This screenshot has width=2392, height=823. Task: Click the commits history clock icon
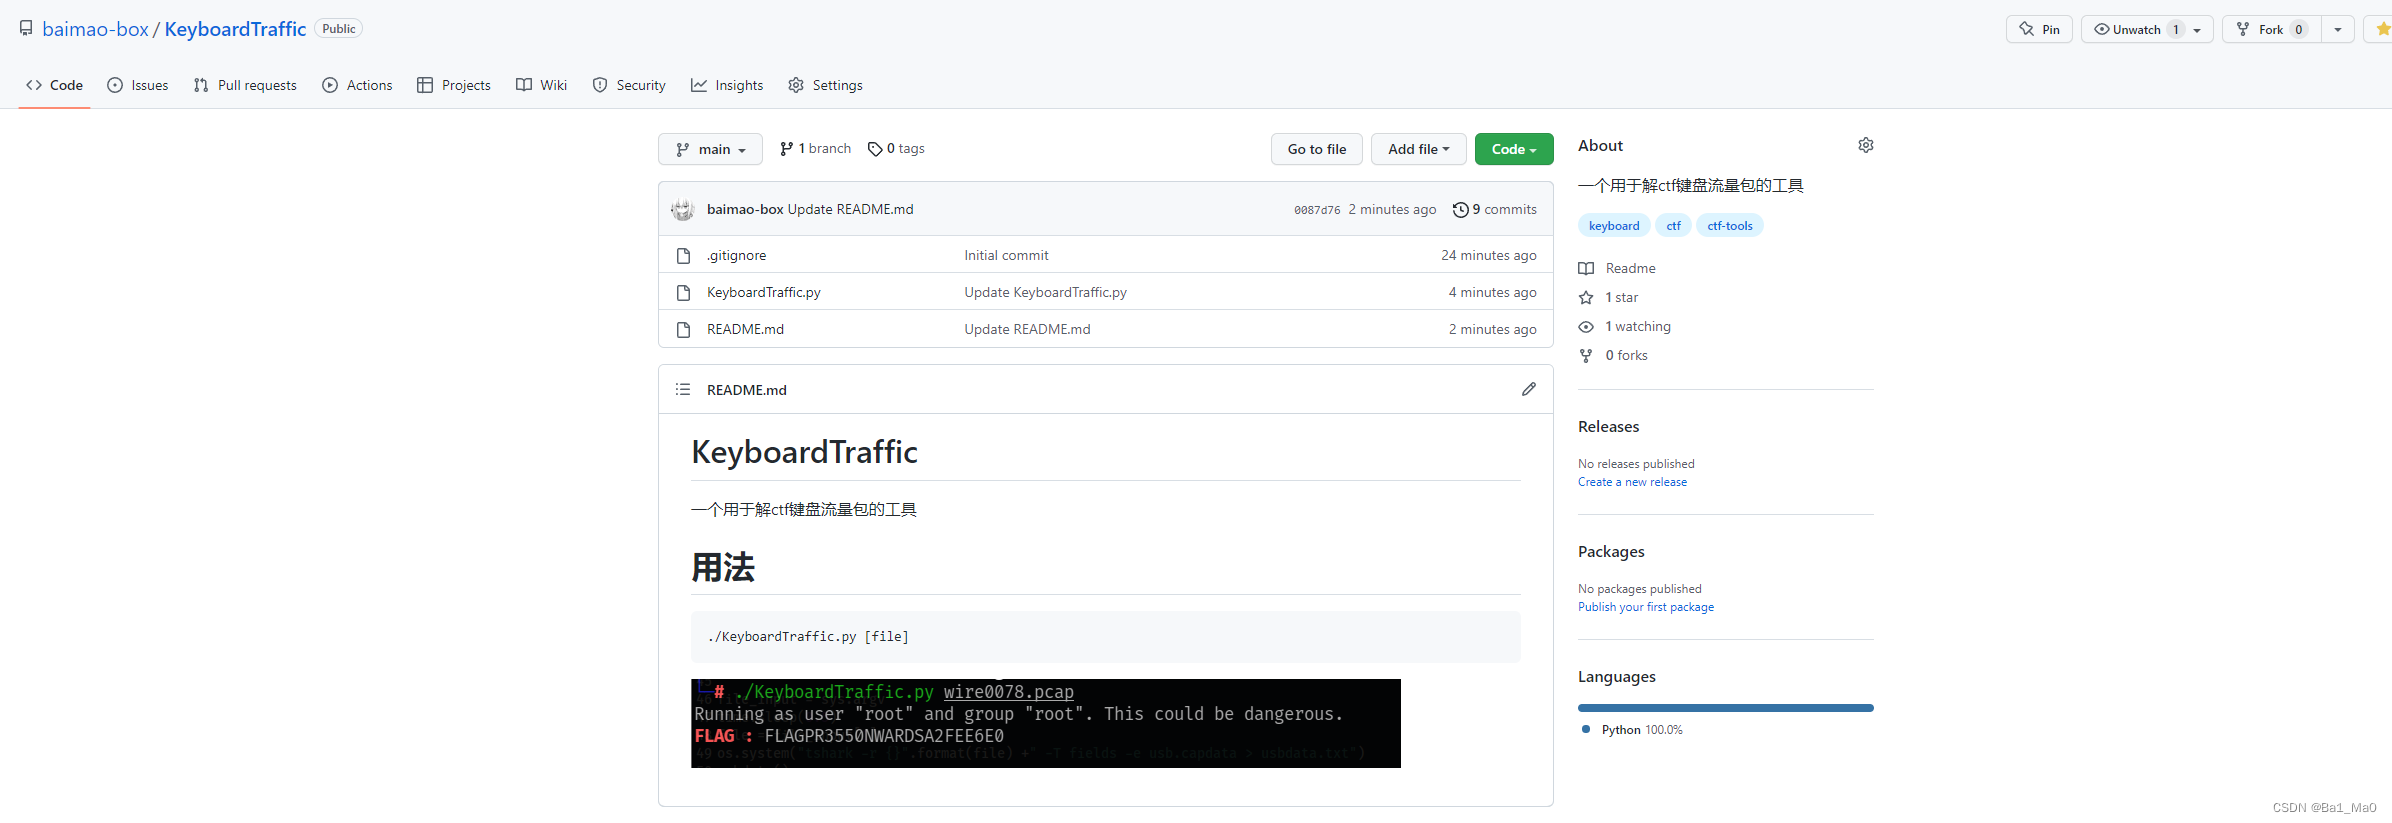(1460, 210)
